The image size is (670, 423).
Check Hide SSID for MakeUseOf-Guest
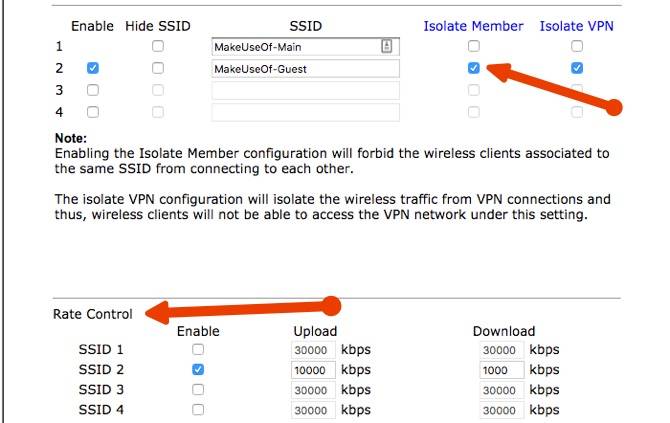pos(157,69)
